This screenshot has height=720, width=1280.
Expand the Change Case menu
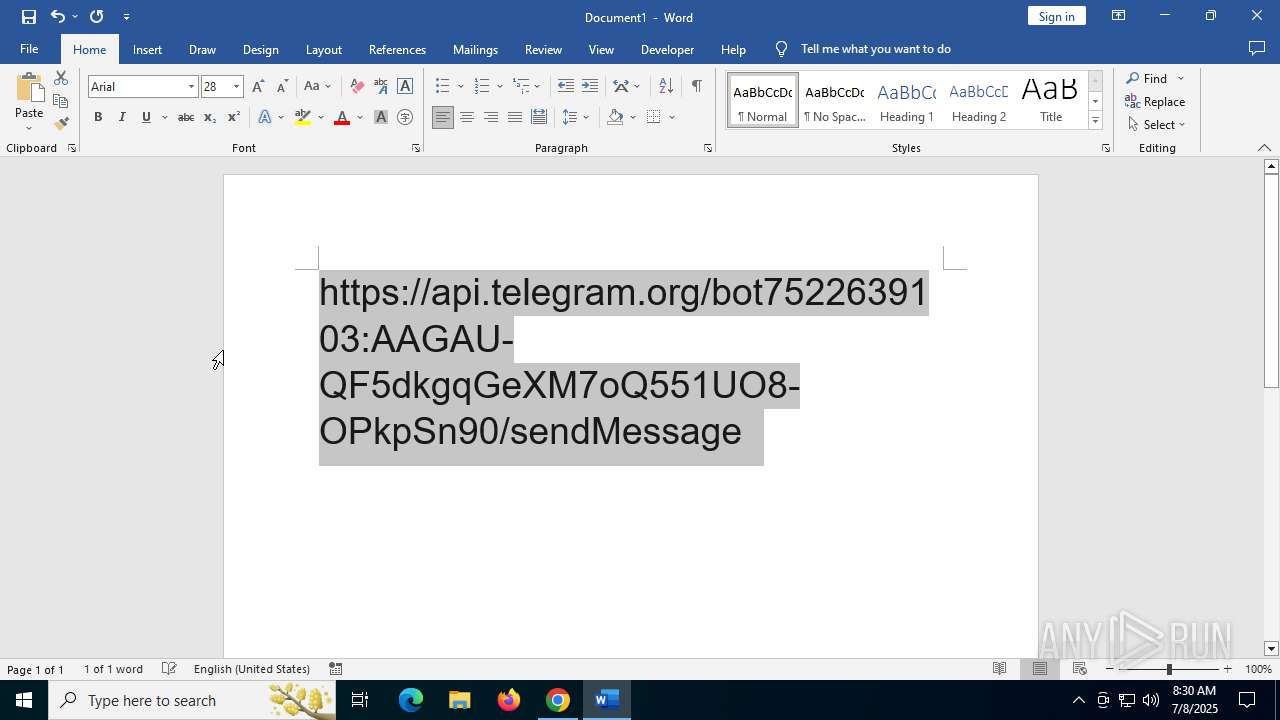click(318, 87)
